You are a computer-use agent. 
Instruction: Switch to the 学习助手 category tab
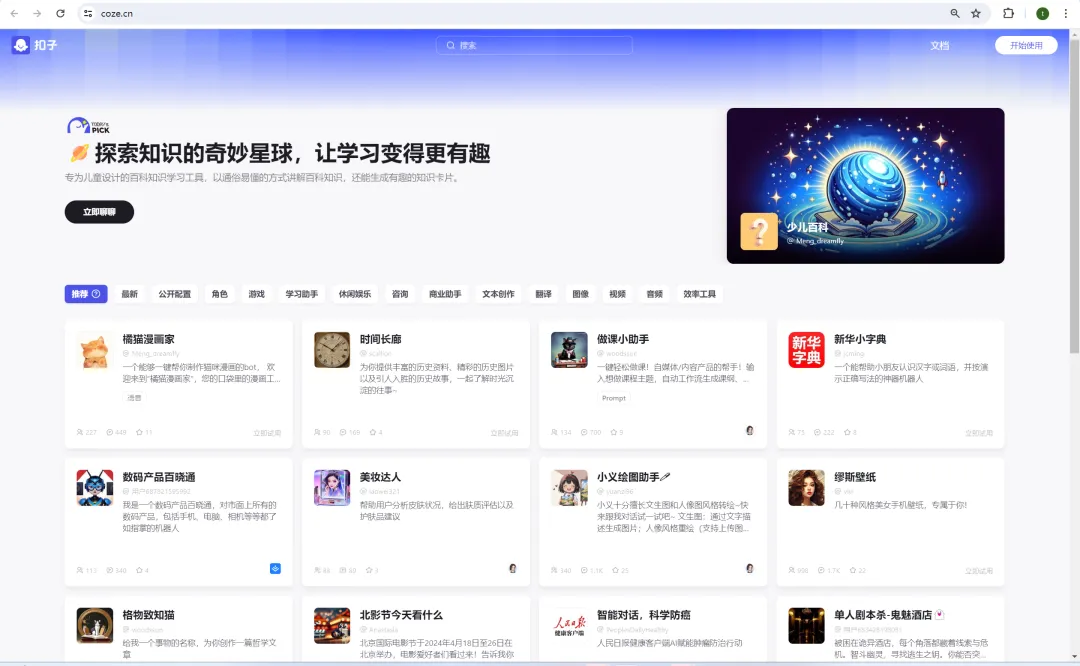[x=301, y=294]
